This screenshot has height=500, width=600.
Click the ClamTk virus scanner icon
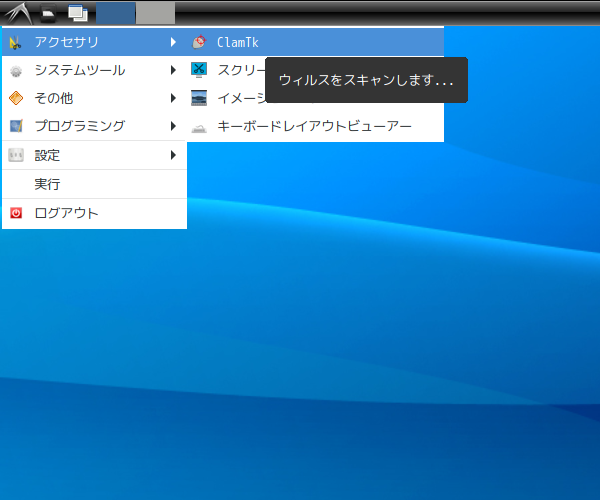pyautogui.click(x=199, y=42)
